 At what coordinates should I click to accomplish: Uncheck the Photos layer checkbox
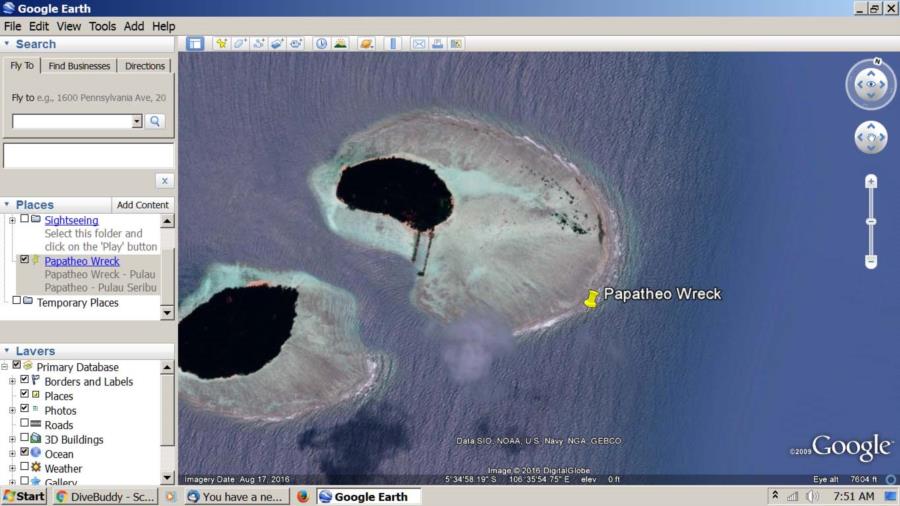(24, 408)
